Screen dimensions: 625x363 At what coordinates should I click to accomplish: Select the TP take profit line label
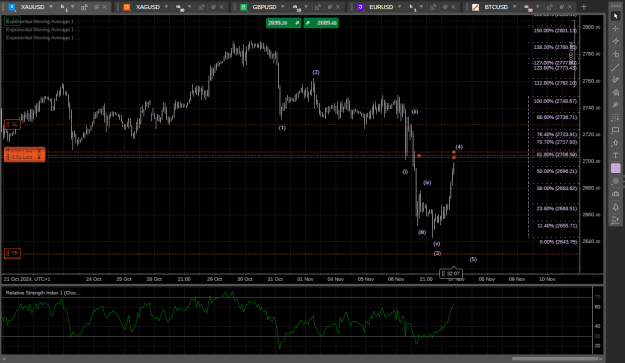click(x=12, y=253)
